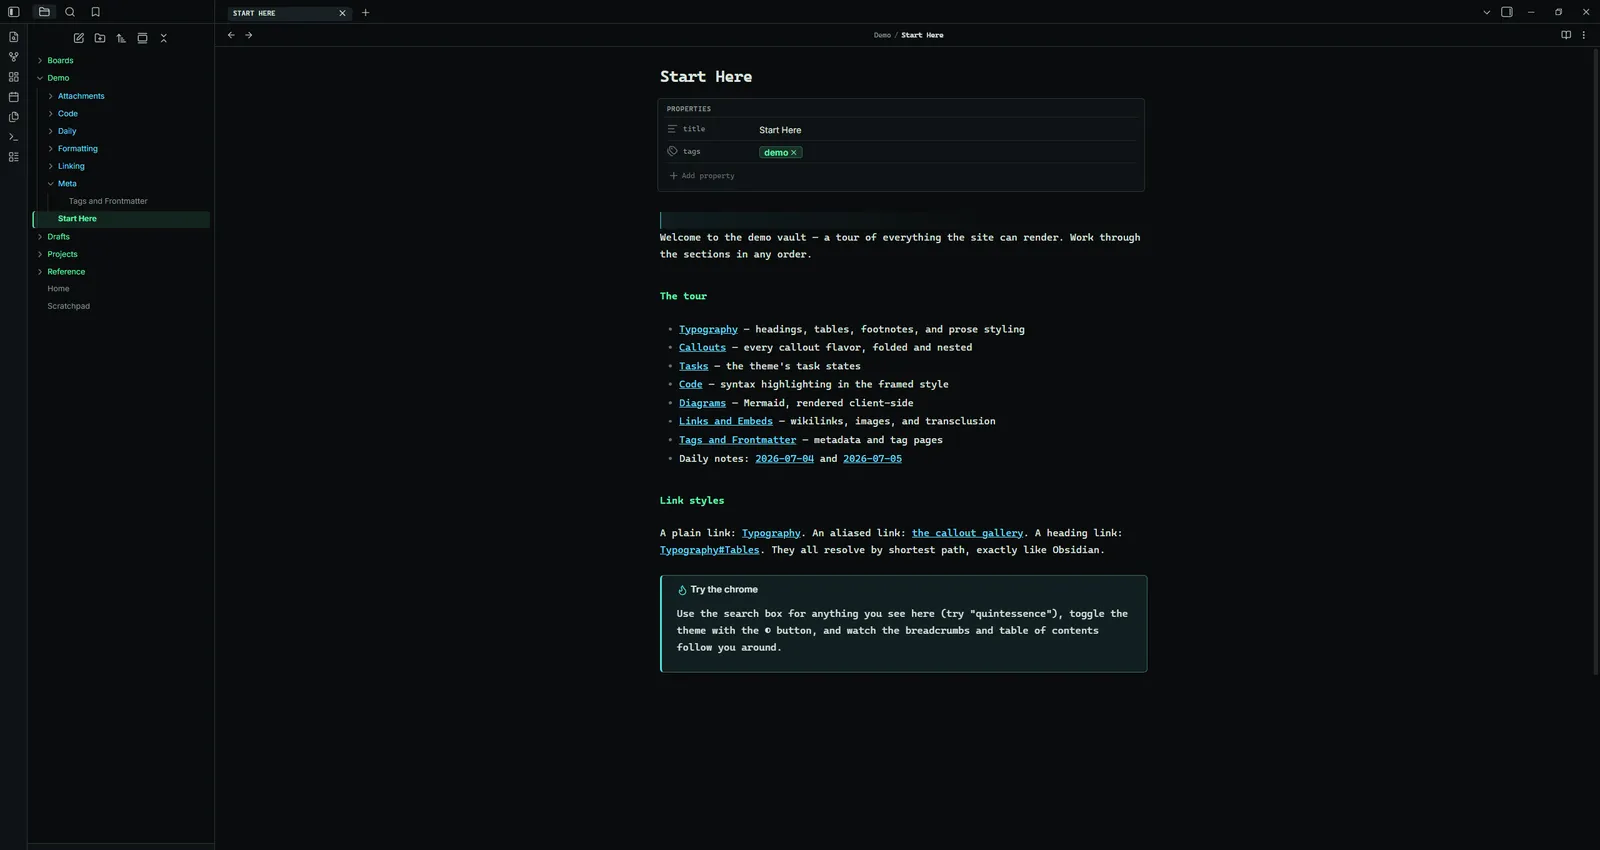Collapse all folders in file explorer
The image size is (1600, 850).
(164, 38)
